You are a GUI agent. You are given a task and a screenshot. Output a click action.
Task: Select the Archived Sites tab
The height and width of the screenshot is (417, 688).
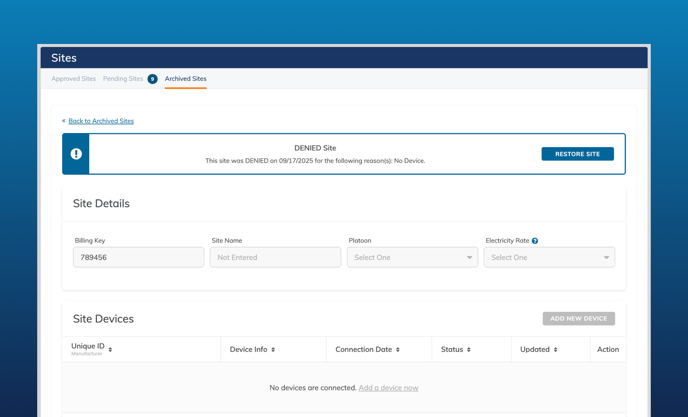[x=186, y=79]
